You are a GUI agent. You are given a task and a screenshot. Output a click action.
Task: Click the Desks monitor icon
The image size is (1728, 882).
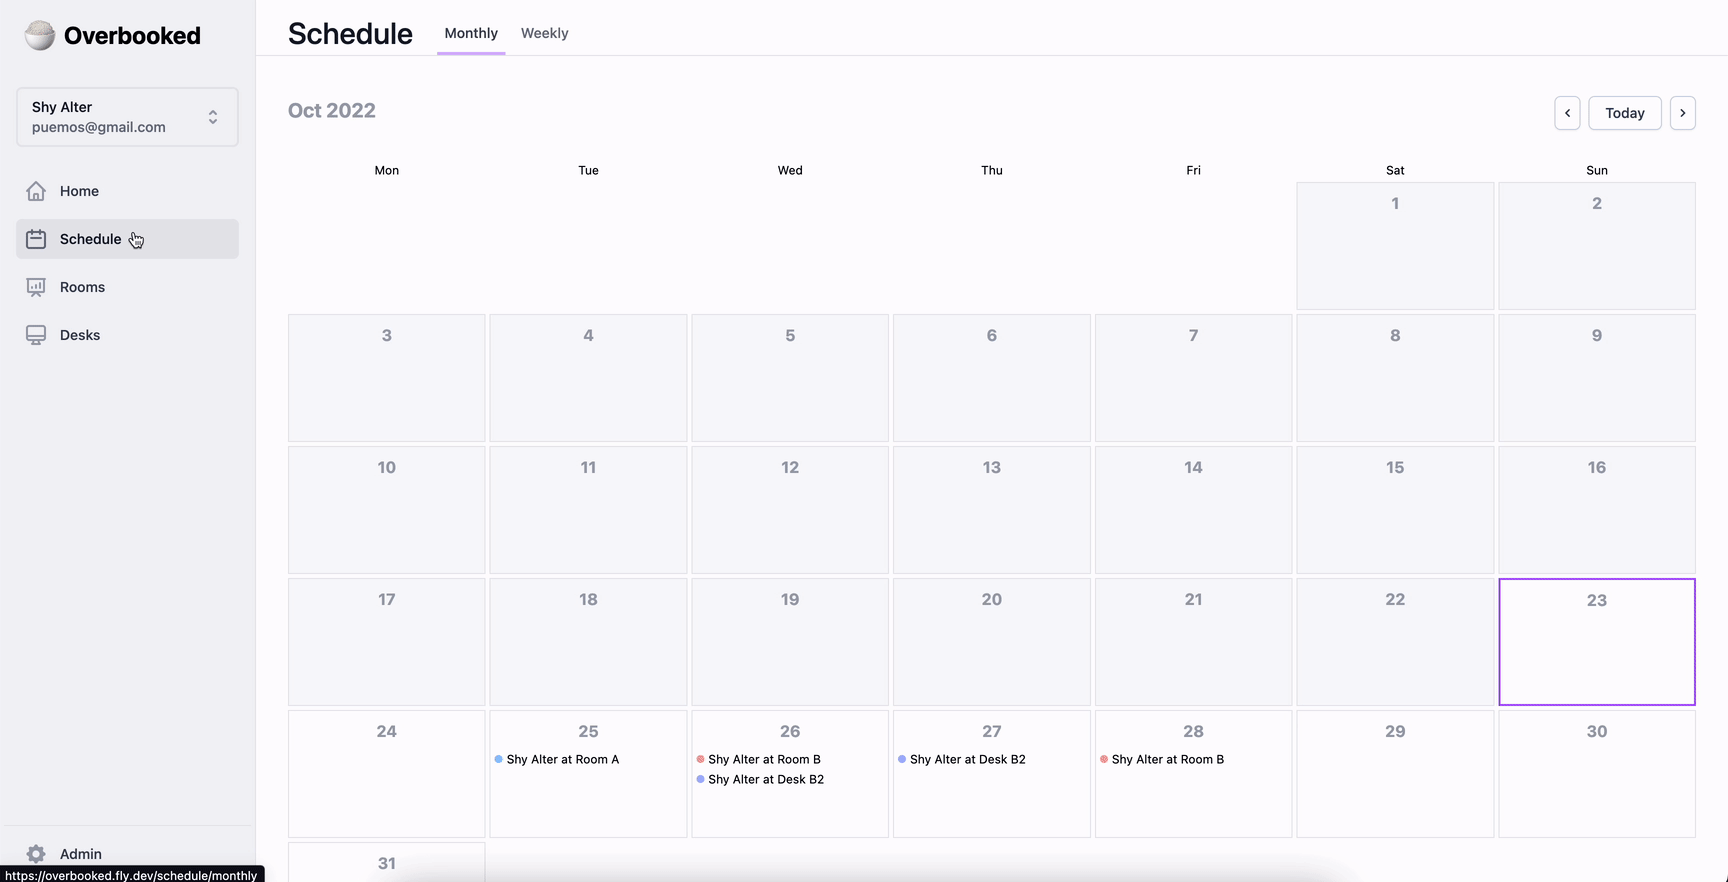click(x=36, y=335)
